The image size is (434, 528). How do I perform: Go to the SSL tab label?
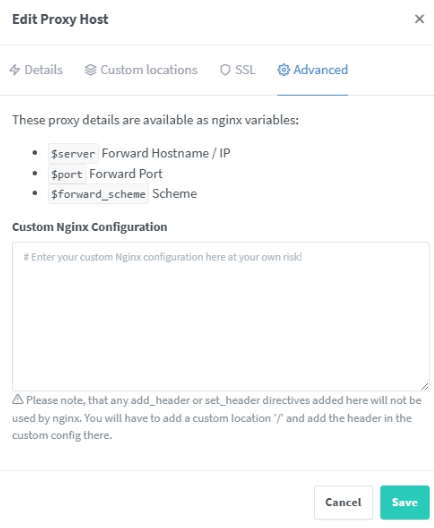coord(245,70)
